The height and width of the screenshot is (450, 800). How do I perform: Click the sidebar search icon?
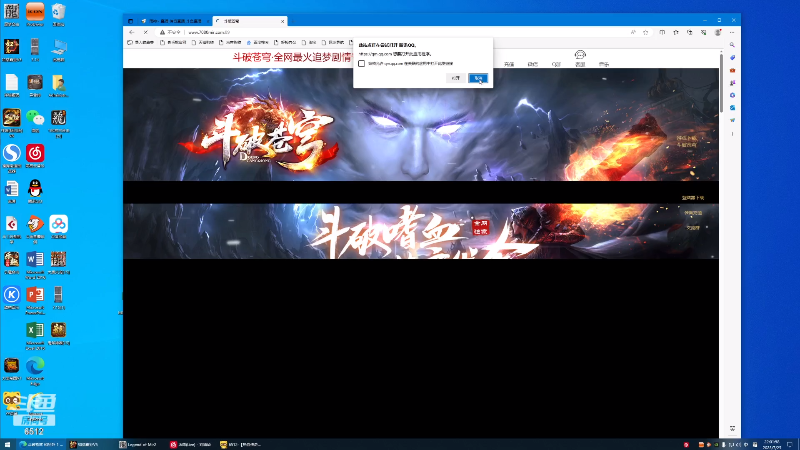click(732, 45)
